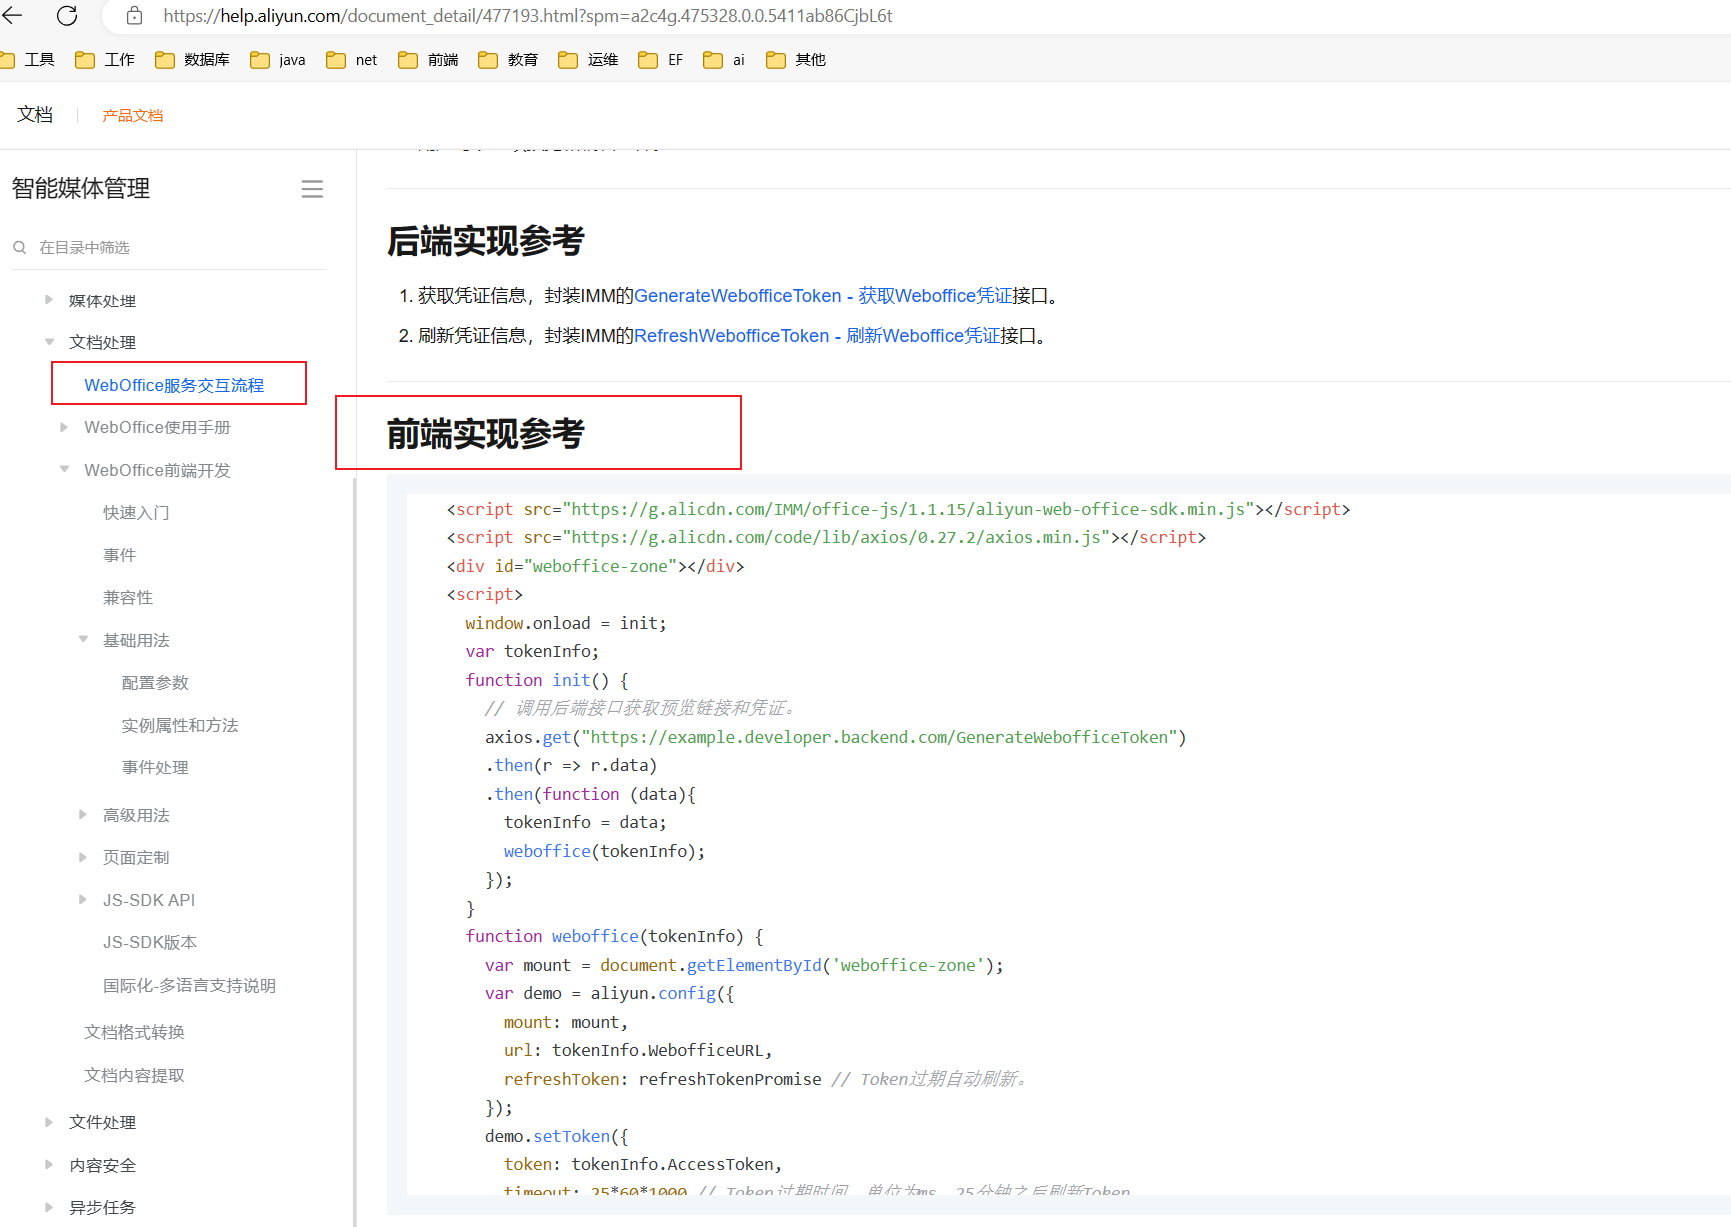Image resolution: width=1731 pixels, height=1227 pixels.
Task: Collapse the 基础用法 tree node
Action: click(83, 639)
